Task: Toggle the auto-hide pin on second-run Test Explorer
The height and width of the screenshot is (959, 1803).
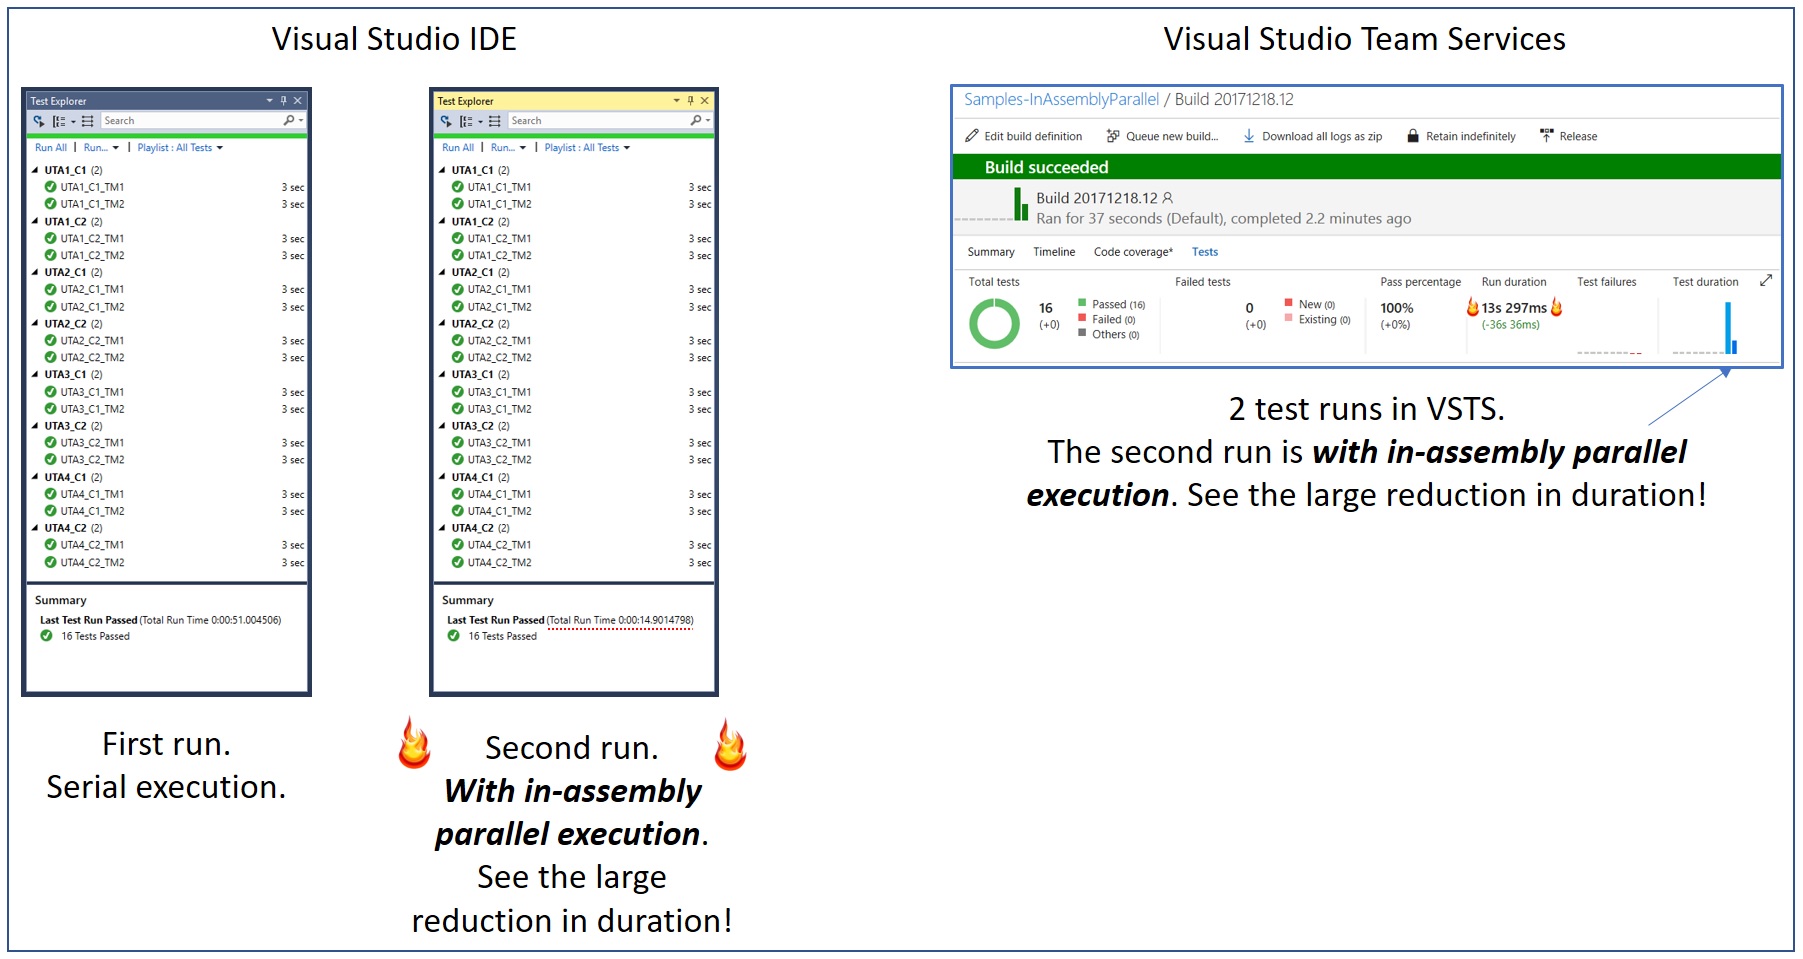Action: (691, 101)
